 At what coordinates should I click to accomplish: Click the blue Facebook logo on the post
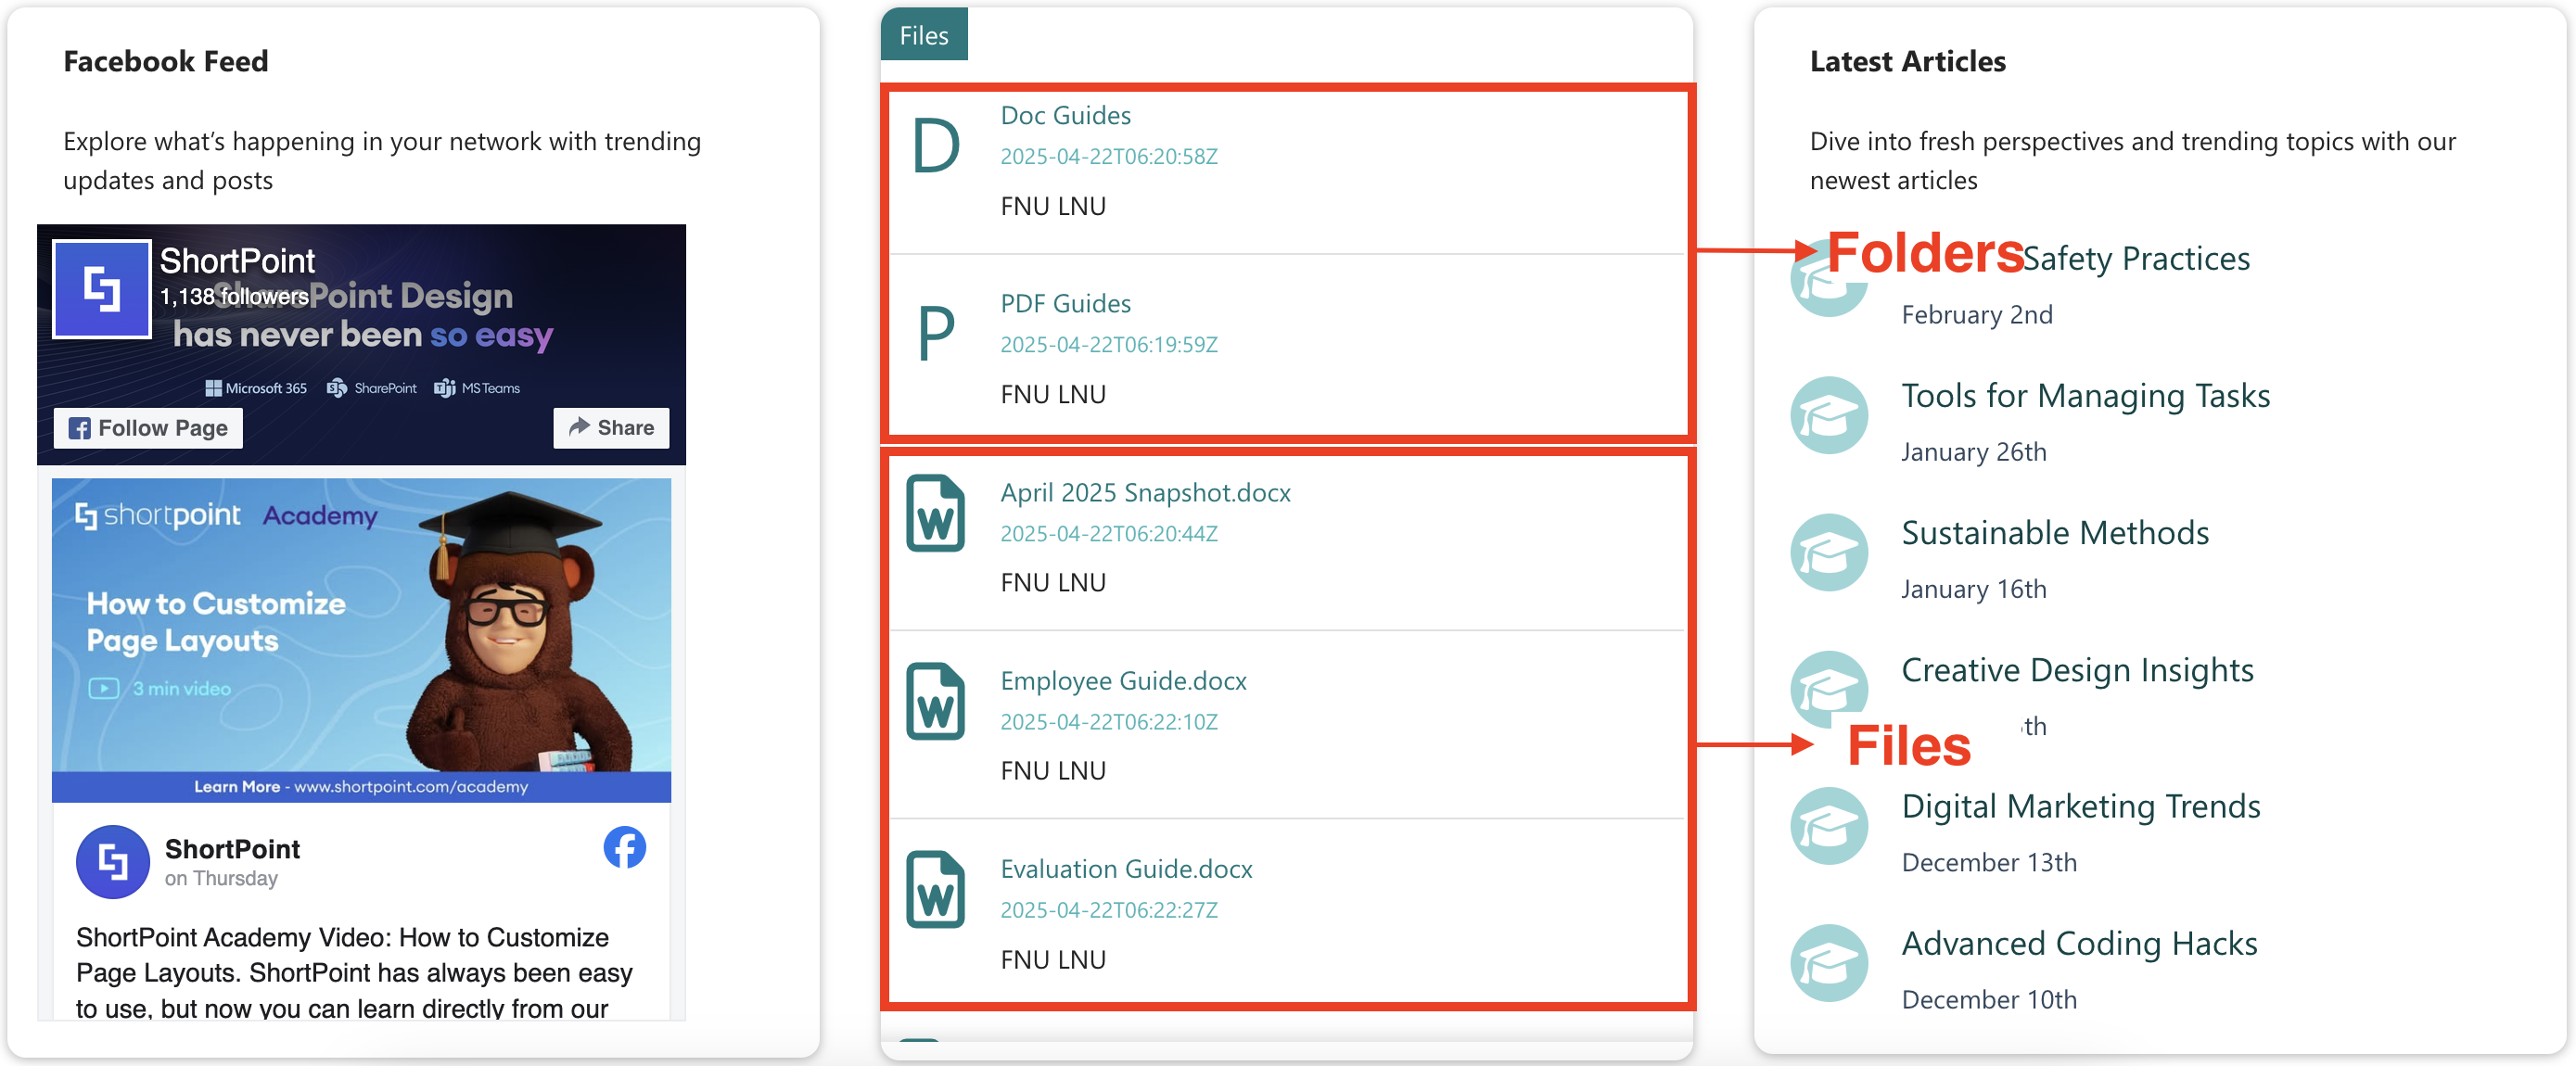tap(624, 848)
